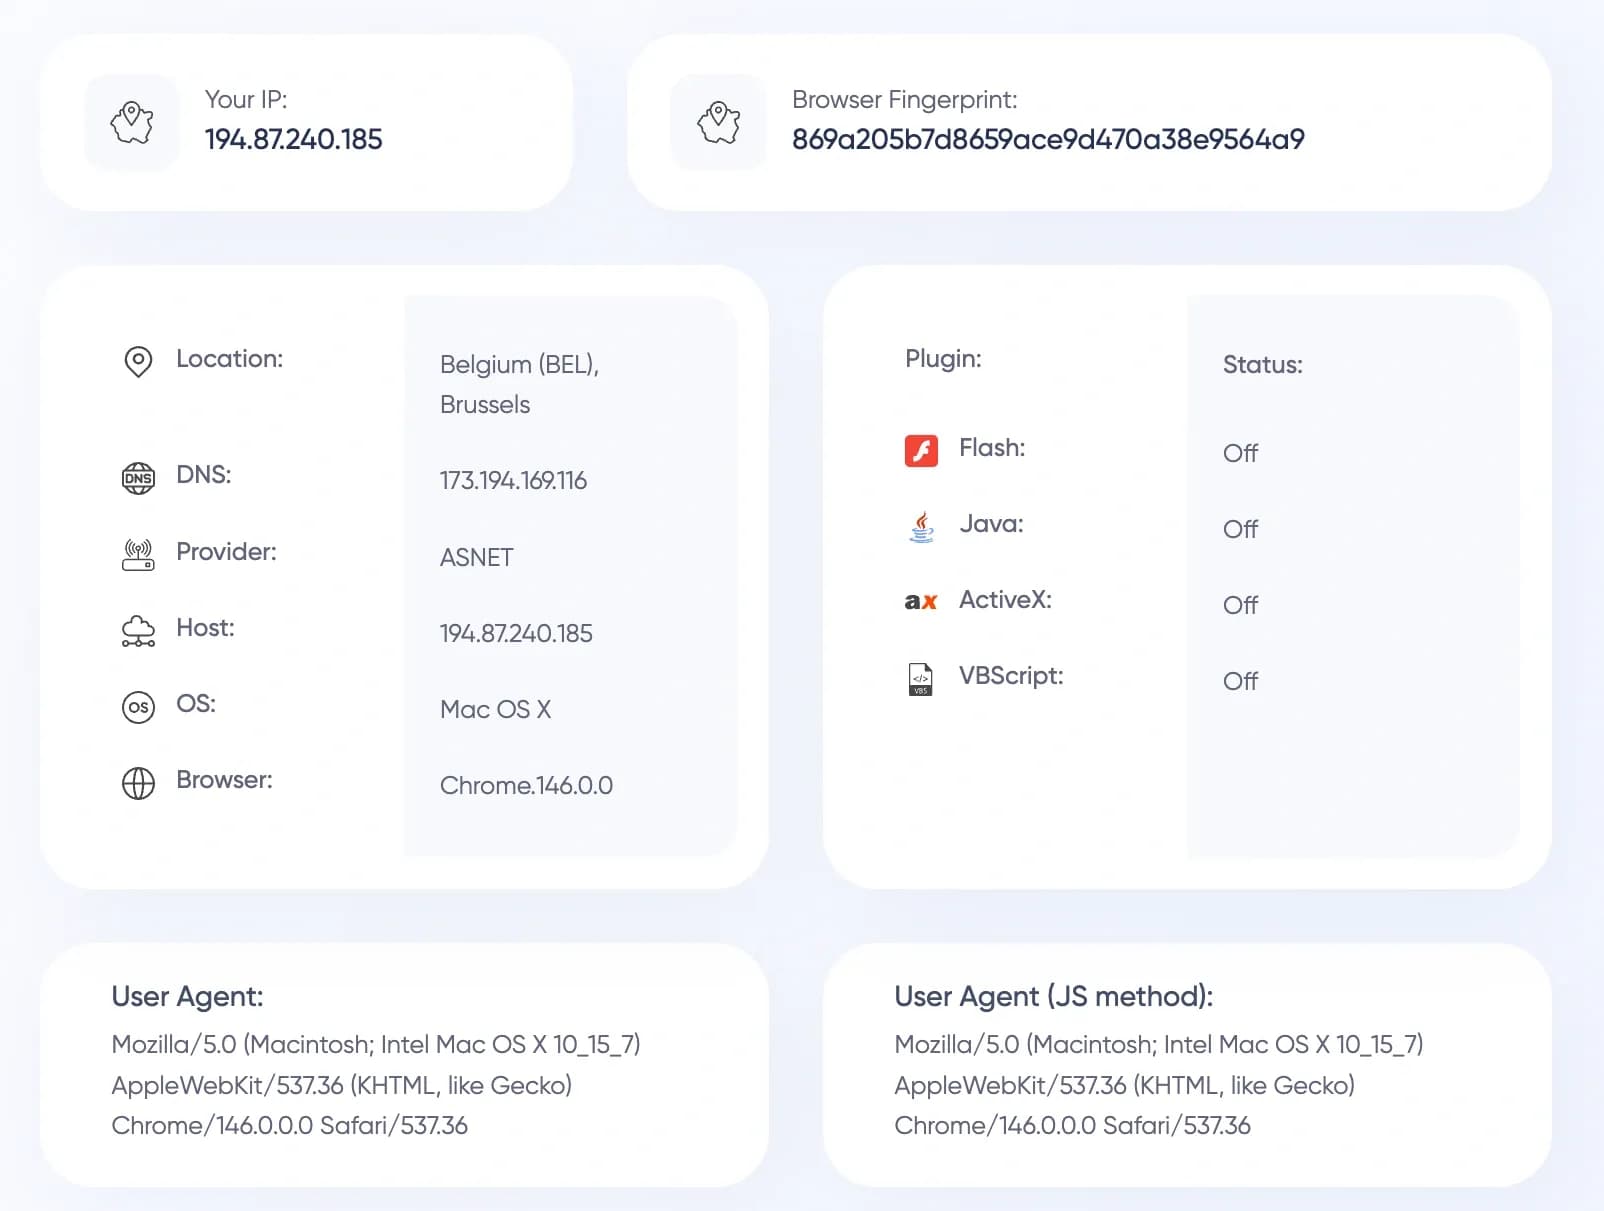Click the VBScript file icon
The image size is (1604, 1211).
tap(920, 679)
